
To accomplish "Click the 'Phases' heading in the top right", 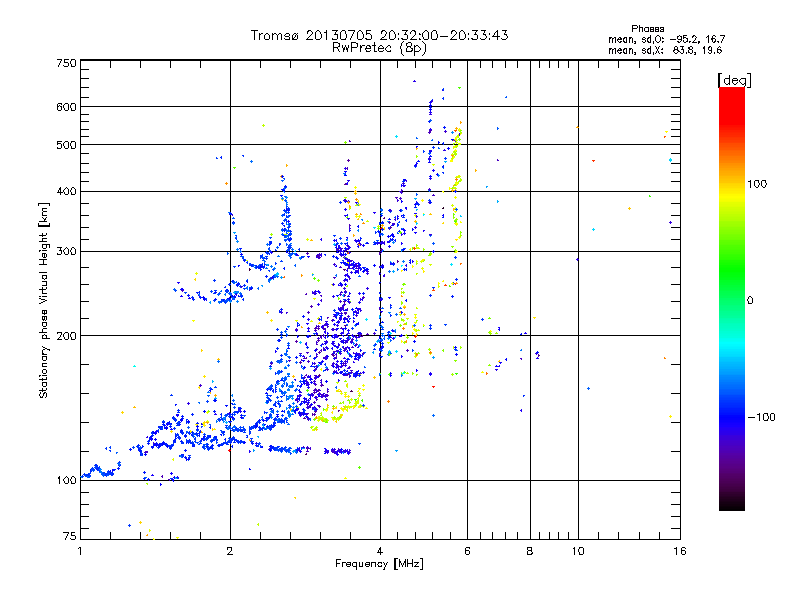I will pyautogui.click(x=647, y=29).
